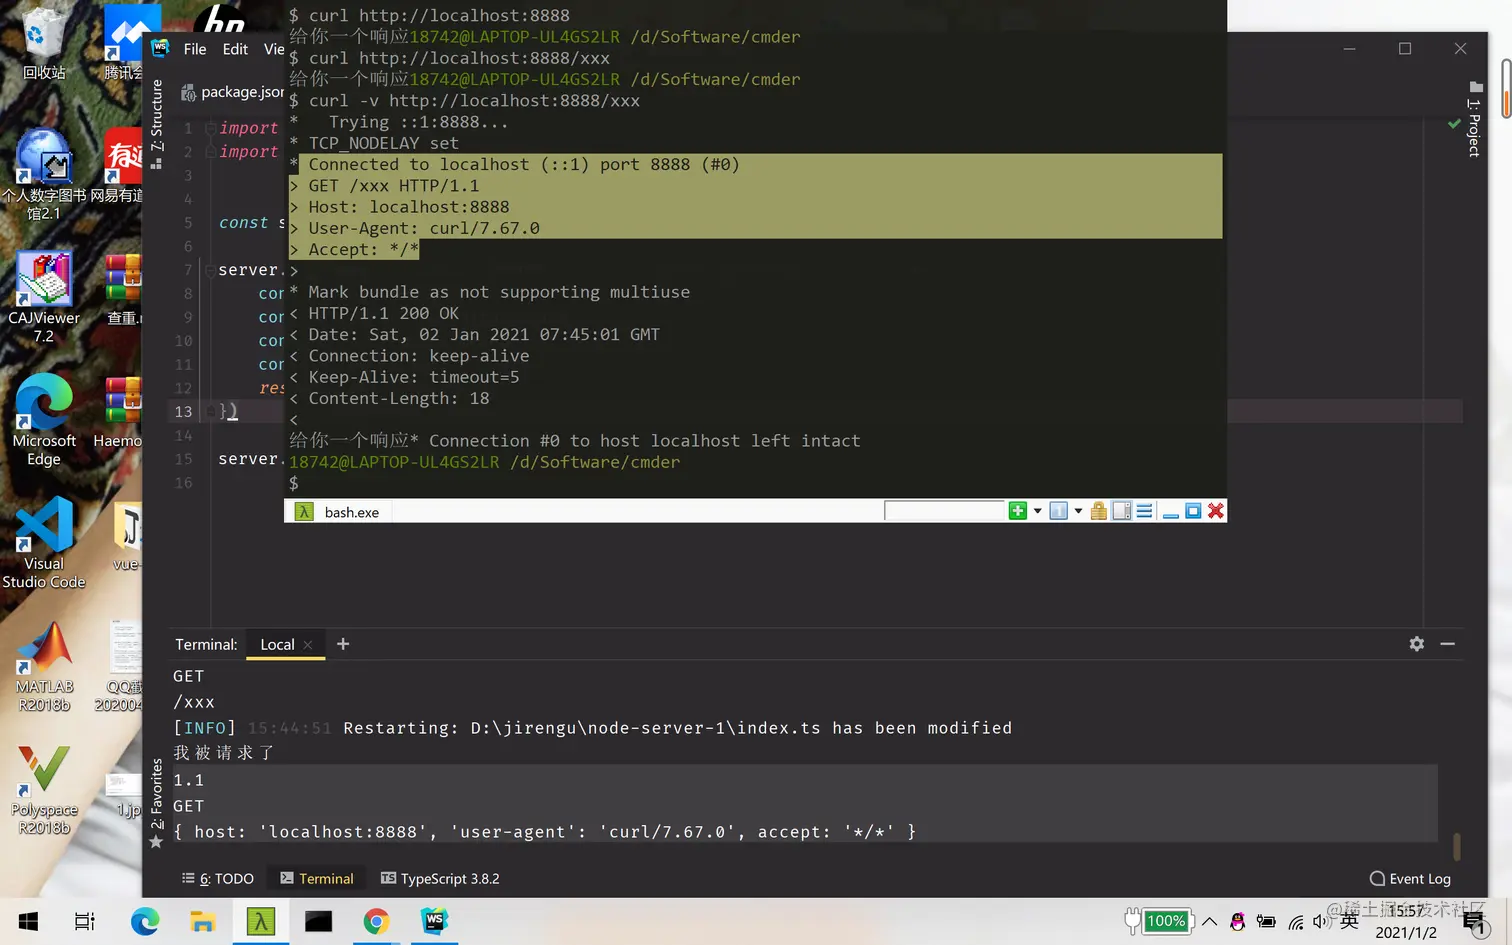Open the Cmder hamburger settings menu
This screenshot has height=945, width=1512.
click(x=1144, y=511)
